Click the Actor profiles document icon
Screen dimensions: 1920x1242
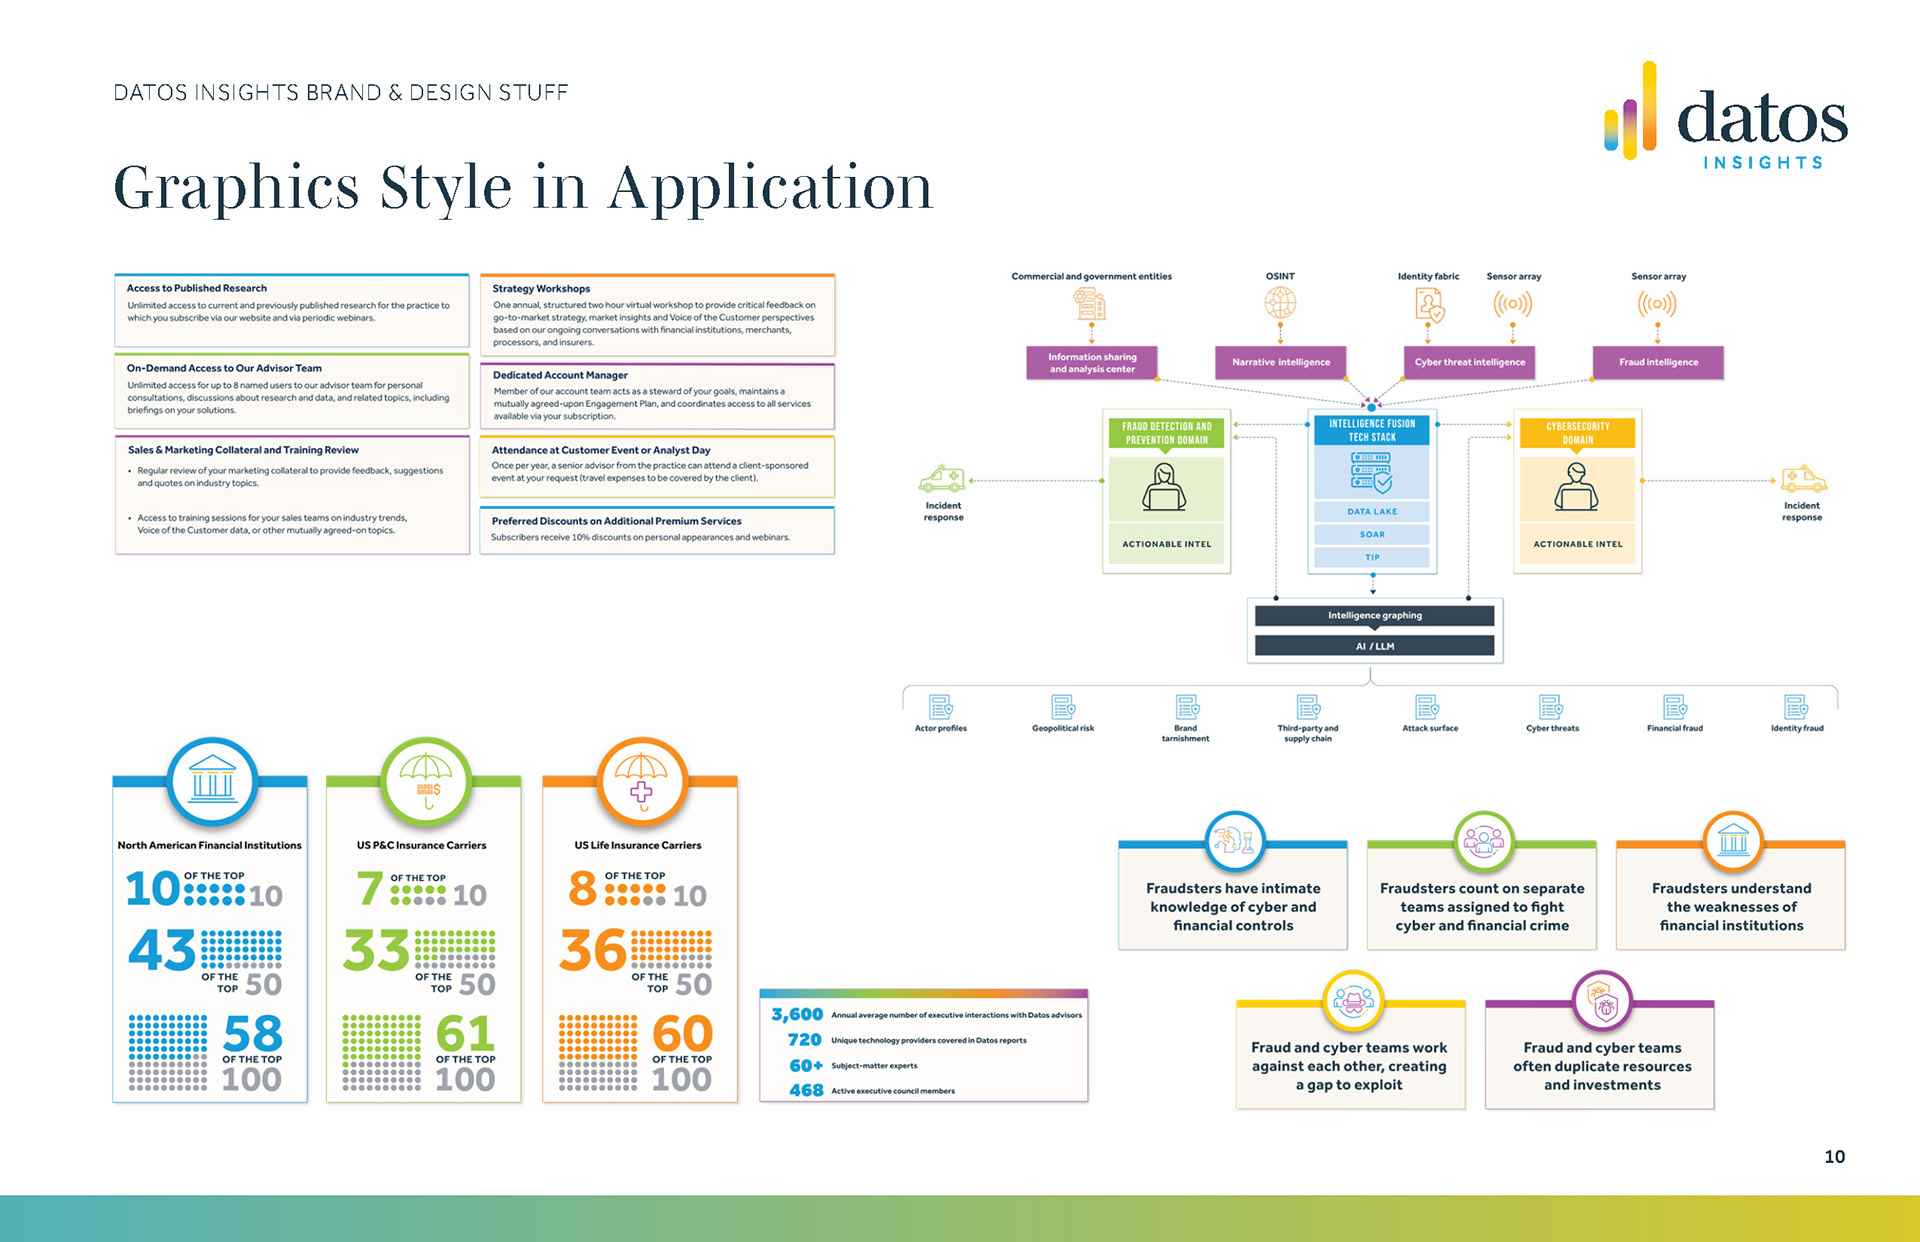(940, 707)
